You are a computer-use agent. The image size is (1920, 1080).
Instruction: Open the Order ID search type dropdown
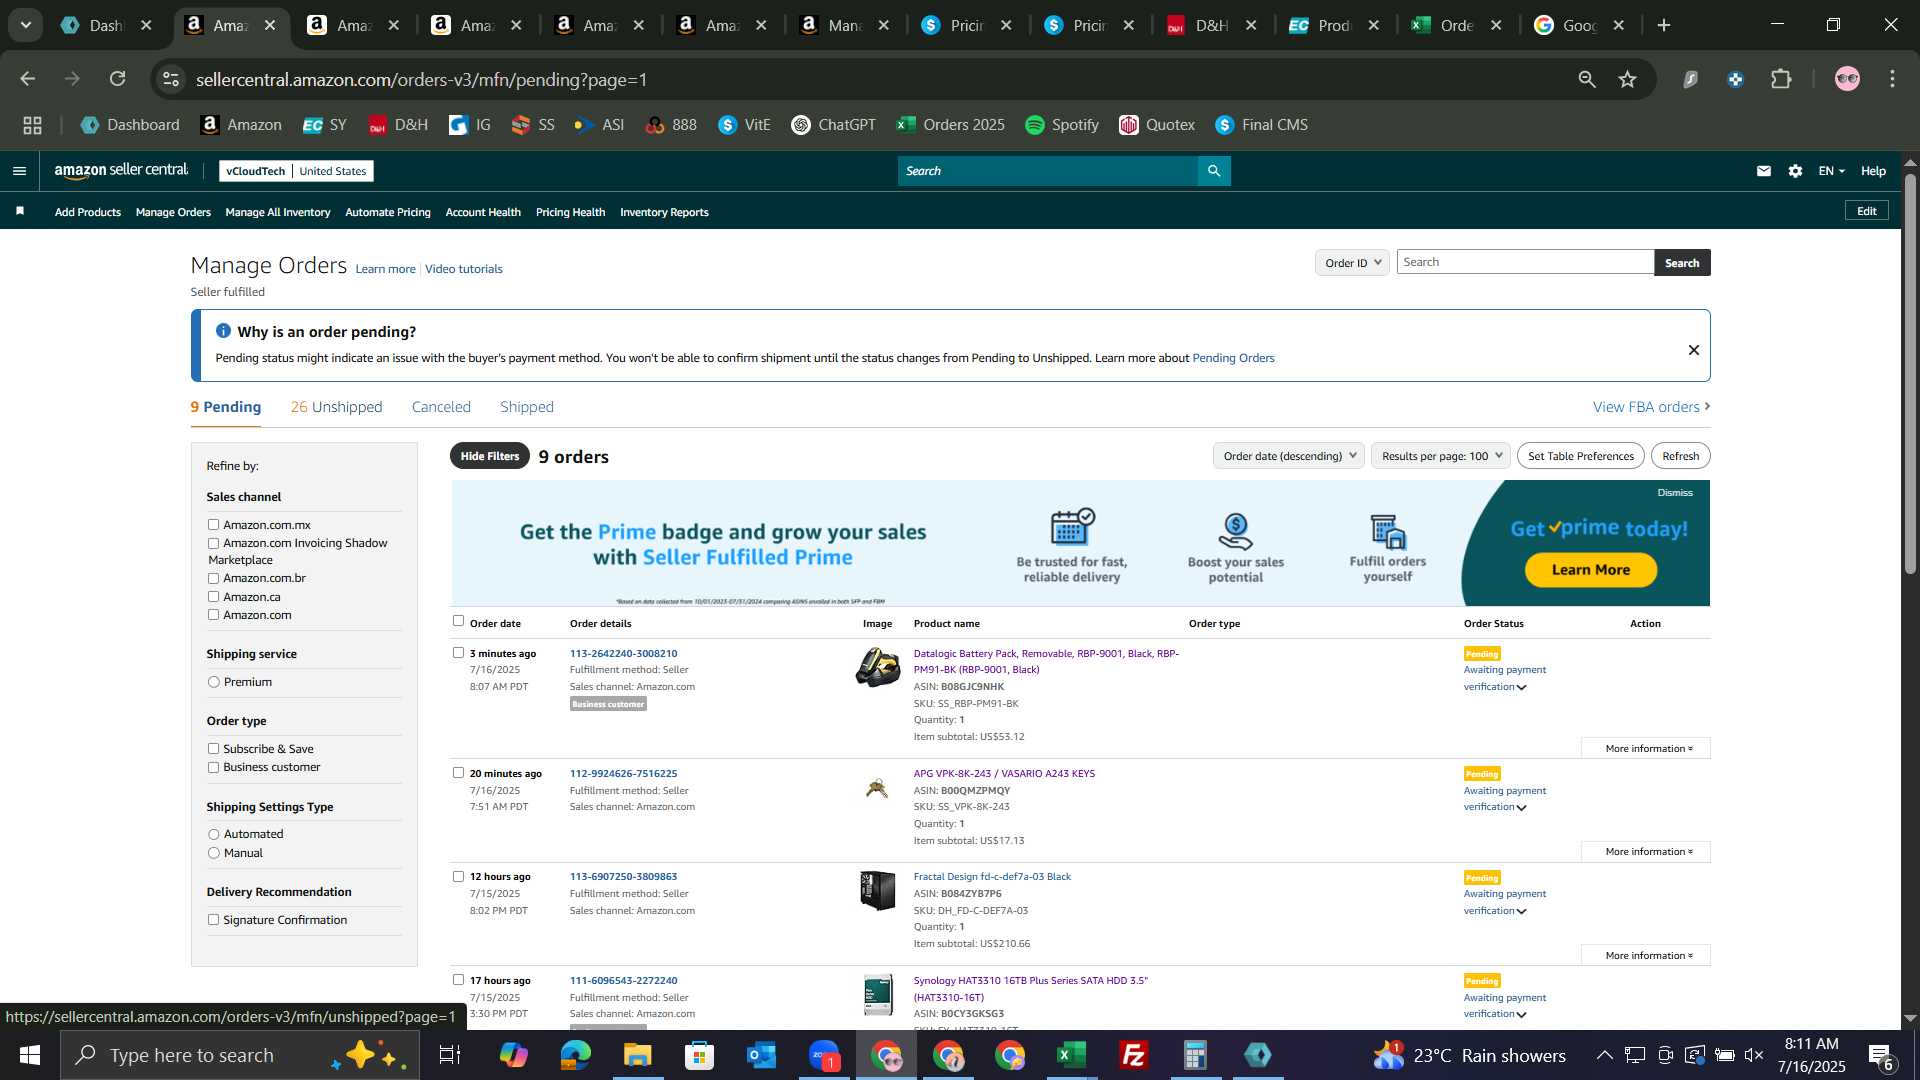(1352, 263)
